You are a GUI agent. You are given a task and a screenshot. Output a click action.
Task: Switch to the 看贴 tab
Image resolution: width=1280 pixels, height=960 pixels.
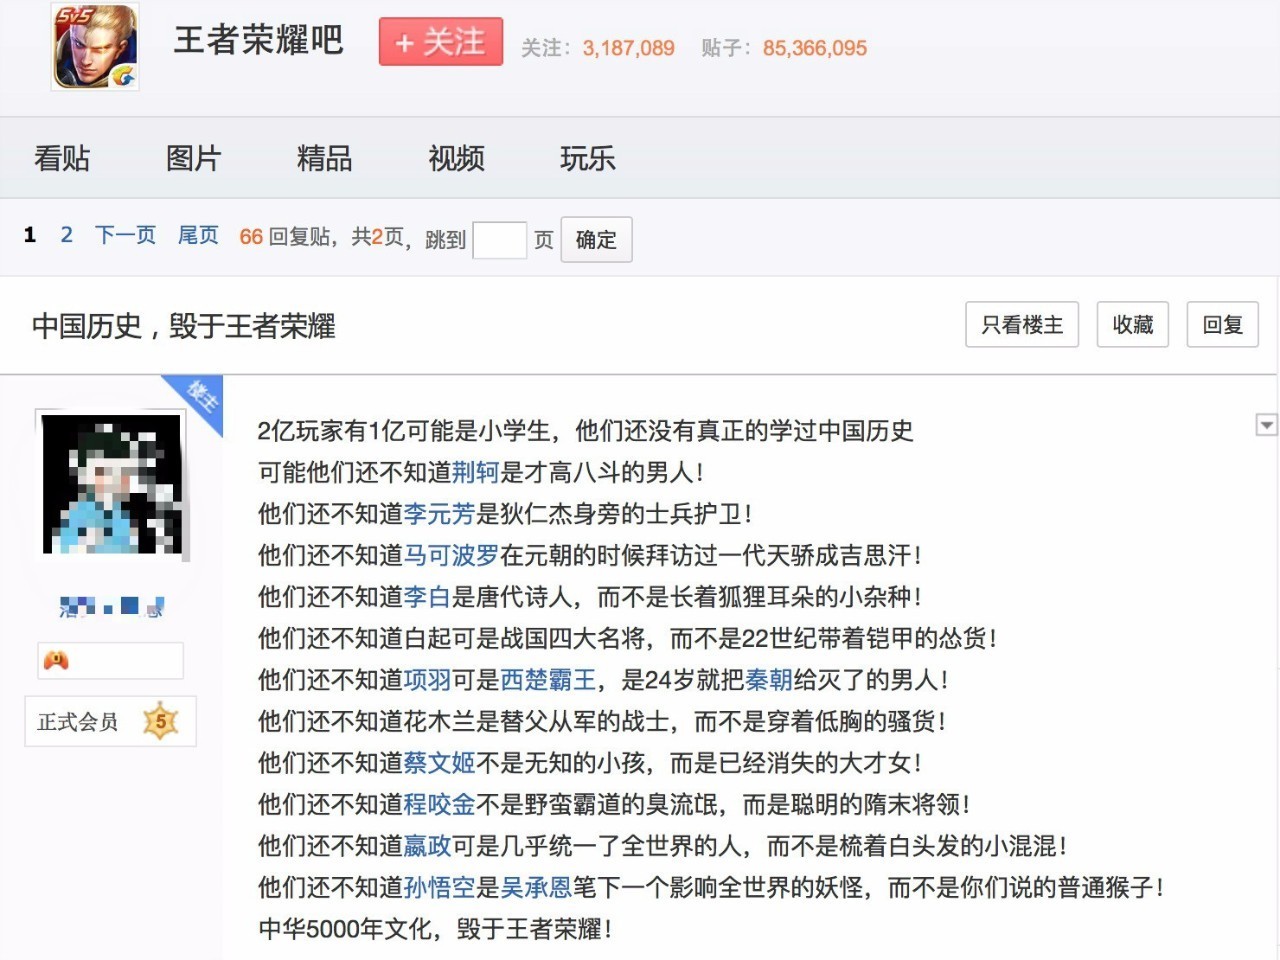coord(62,158)
